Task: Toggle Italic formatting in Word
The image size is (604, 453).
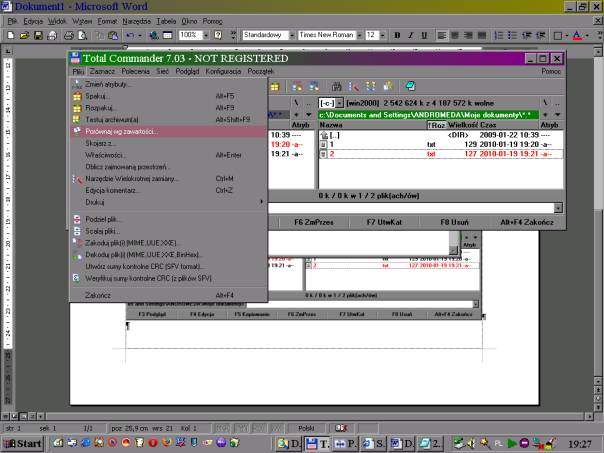Action: pos(411,35)
